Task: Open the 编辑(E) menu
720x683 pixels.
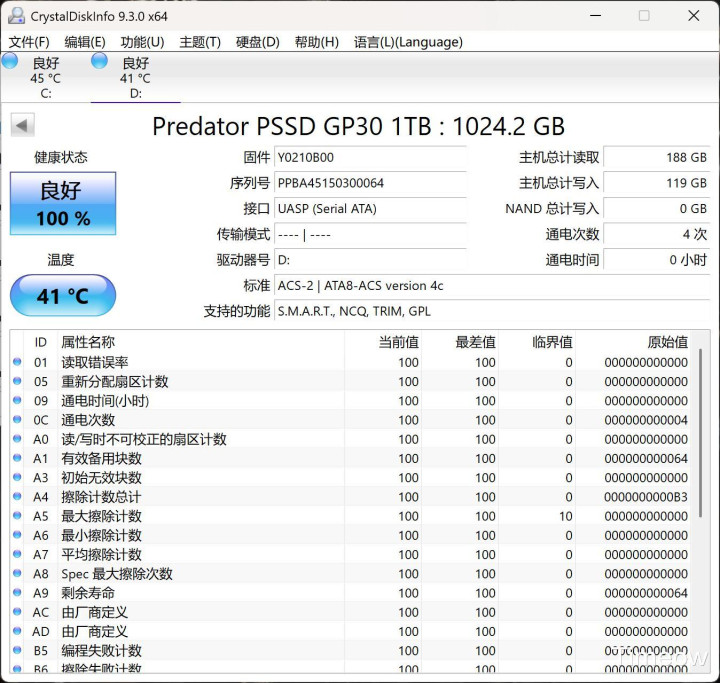Action: coord(85,42)
